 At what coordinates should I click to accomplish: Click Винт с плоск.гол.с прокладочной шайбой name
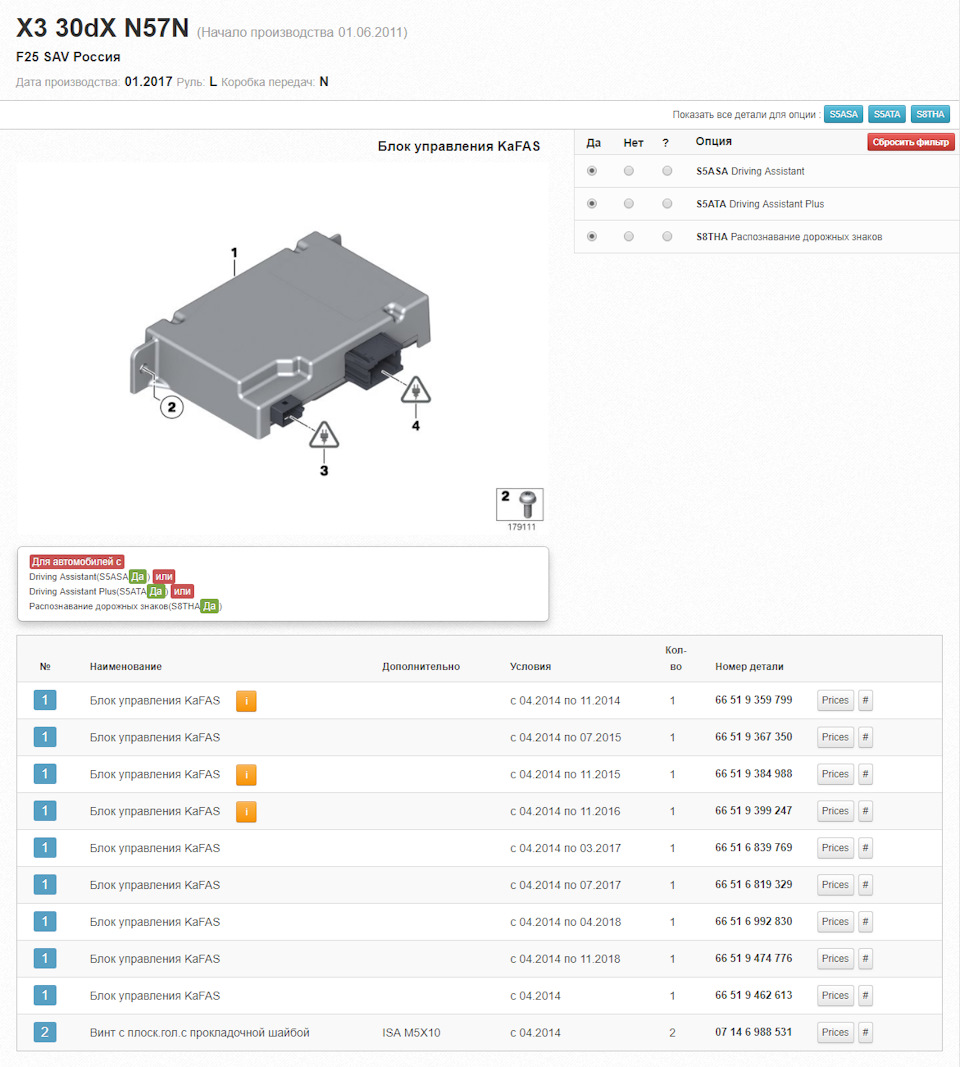tap(199, 1033)
